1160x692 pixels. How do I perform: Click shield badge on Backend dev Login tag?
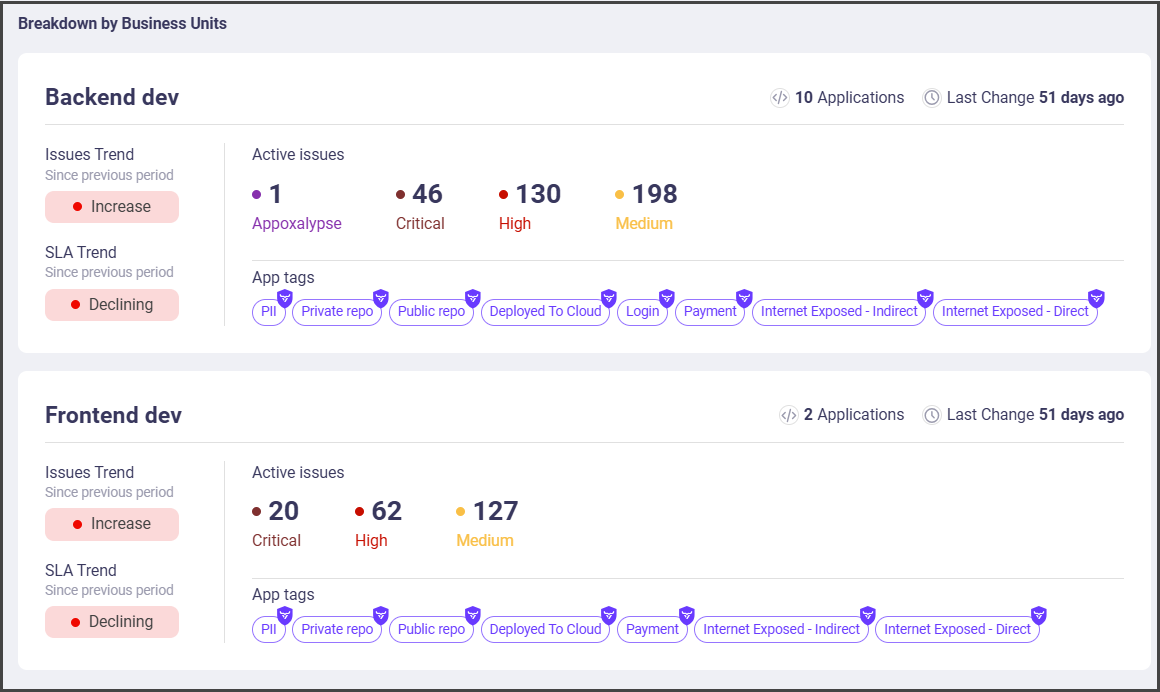click(x=667, y=297)
